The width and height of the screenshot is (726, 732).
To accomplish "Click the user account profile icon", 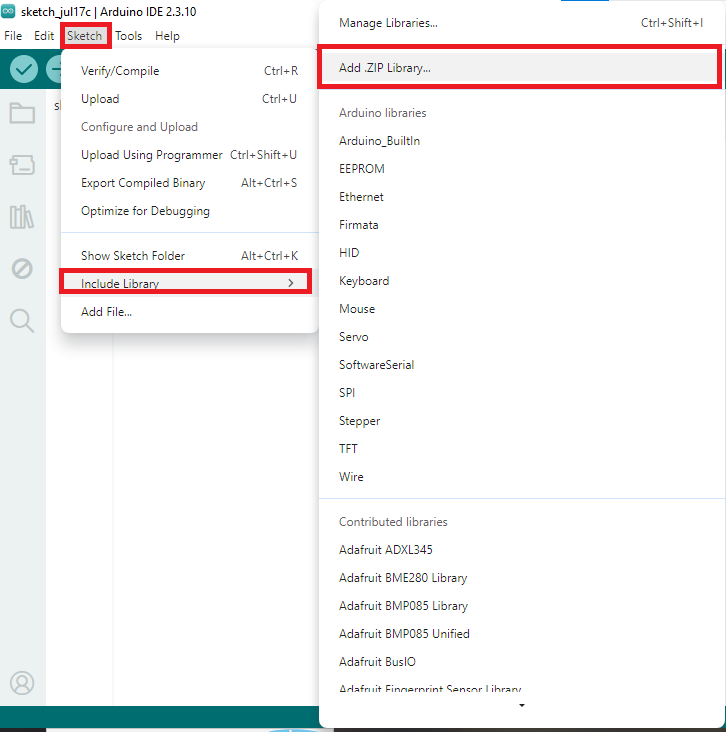I will (x=22, y=683).
